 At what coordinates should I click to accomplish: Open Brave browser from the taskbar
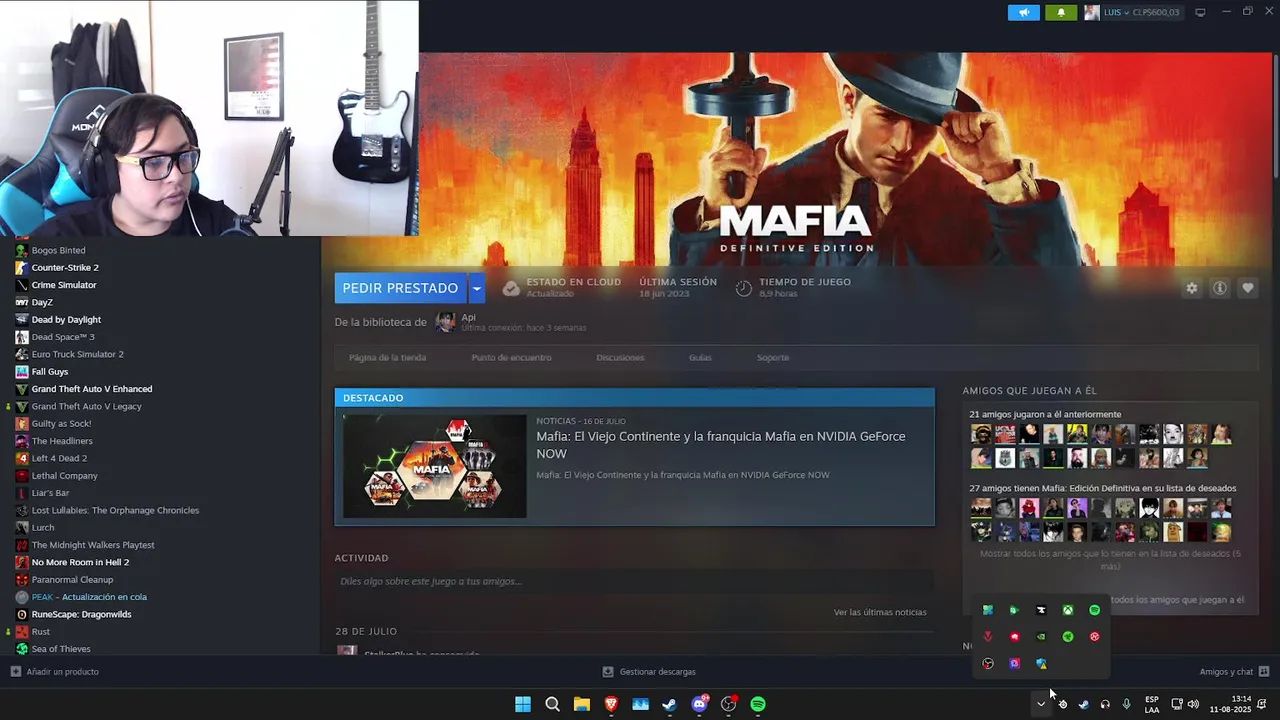pos(611,704)
